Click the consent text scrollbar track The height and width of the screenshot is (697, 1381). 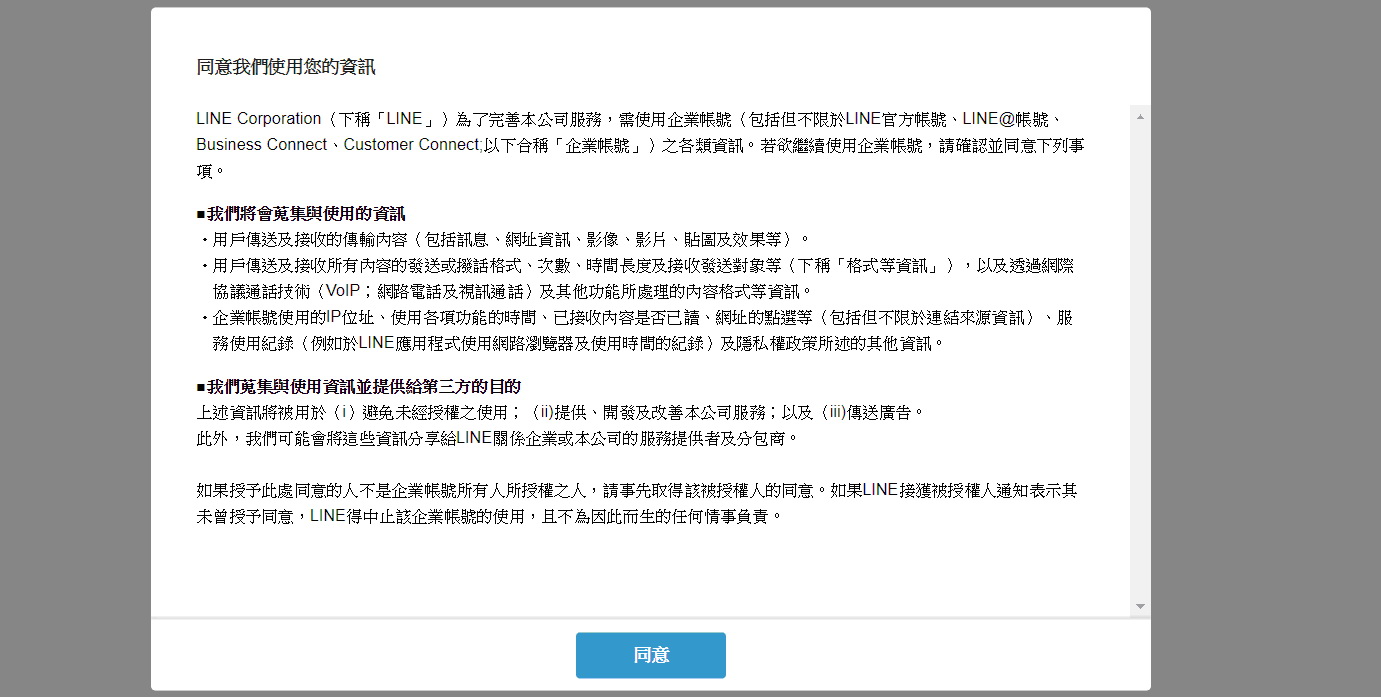pyautogui.click(x=1140, y=362)
